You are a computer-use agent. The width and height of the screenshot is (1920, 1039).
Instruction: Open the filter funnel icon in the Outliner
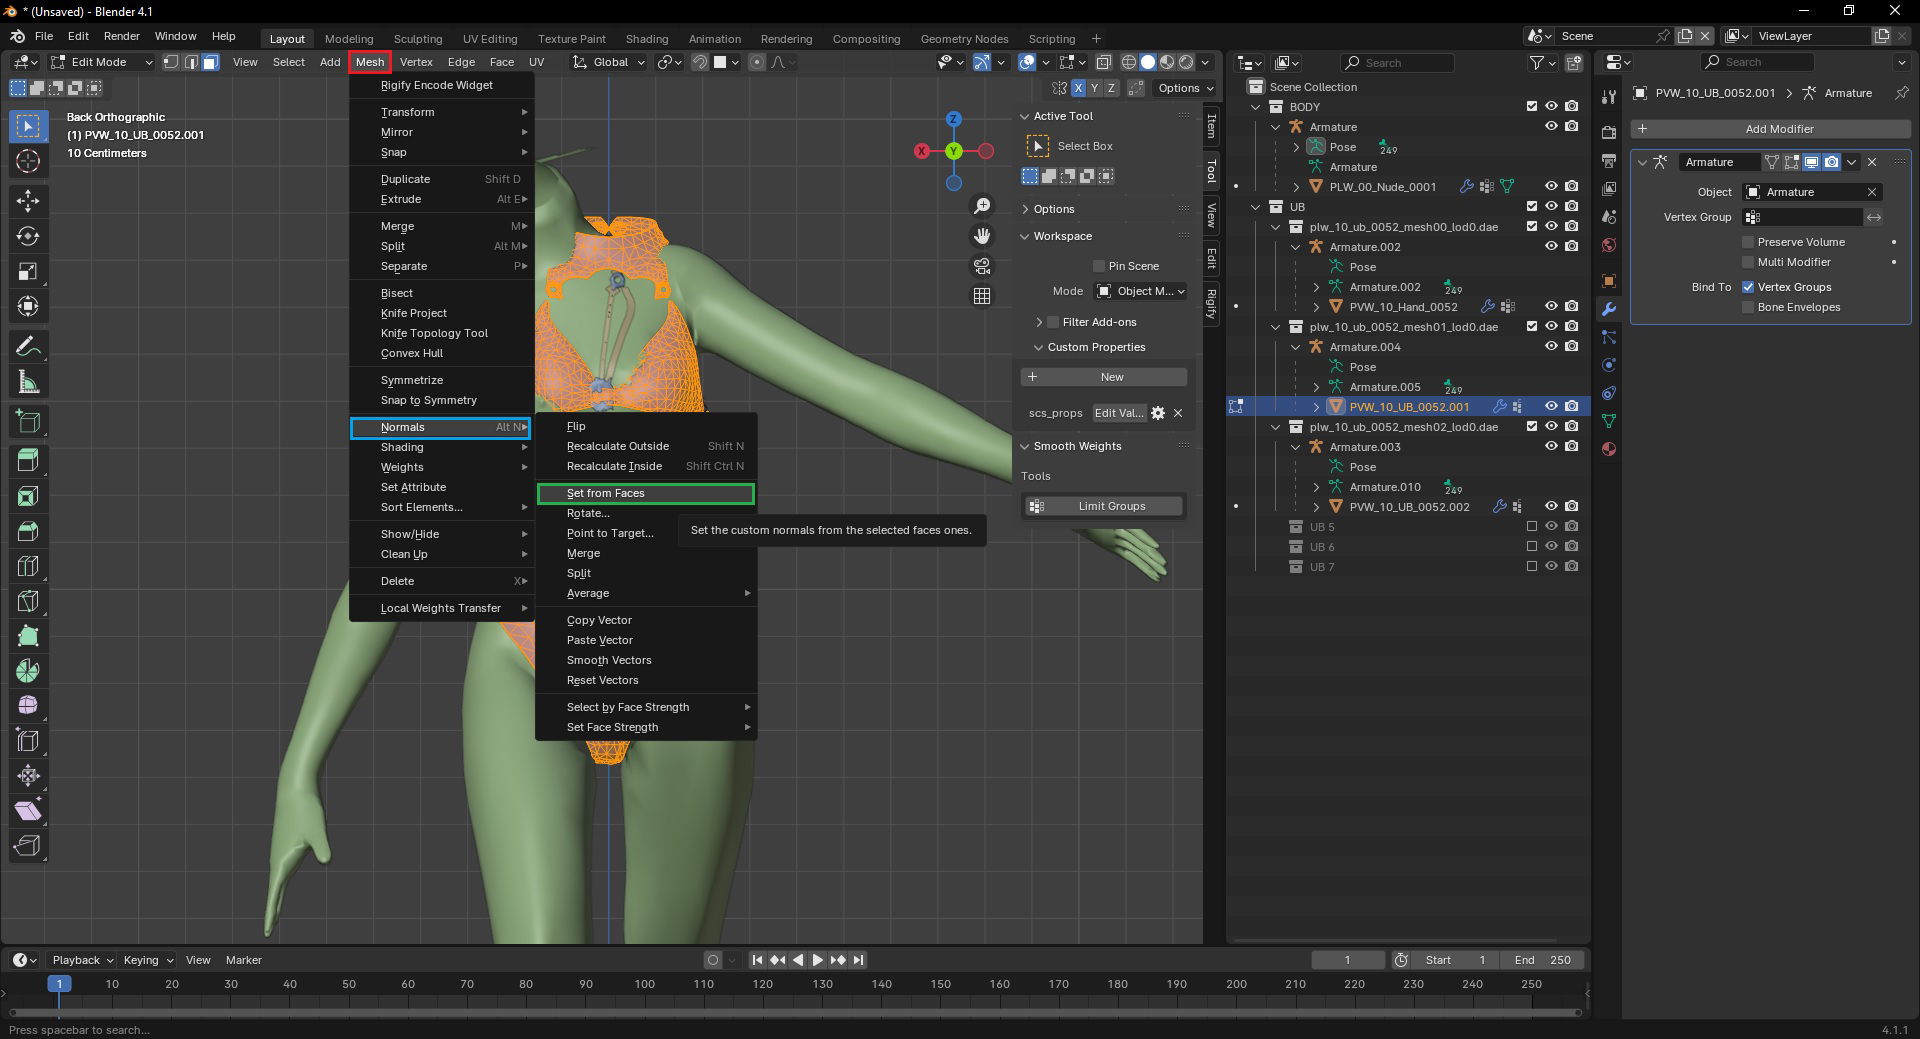(x=1537, y=62)
